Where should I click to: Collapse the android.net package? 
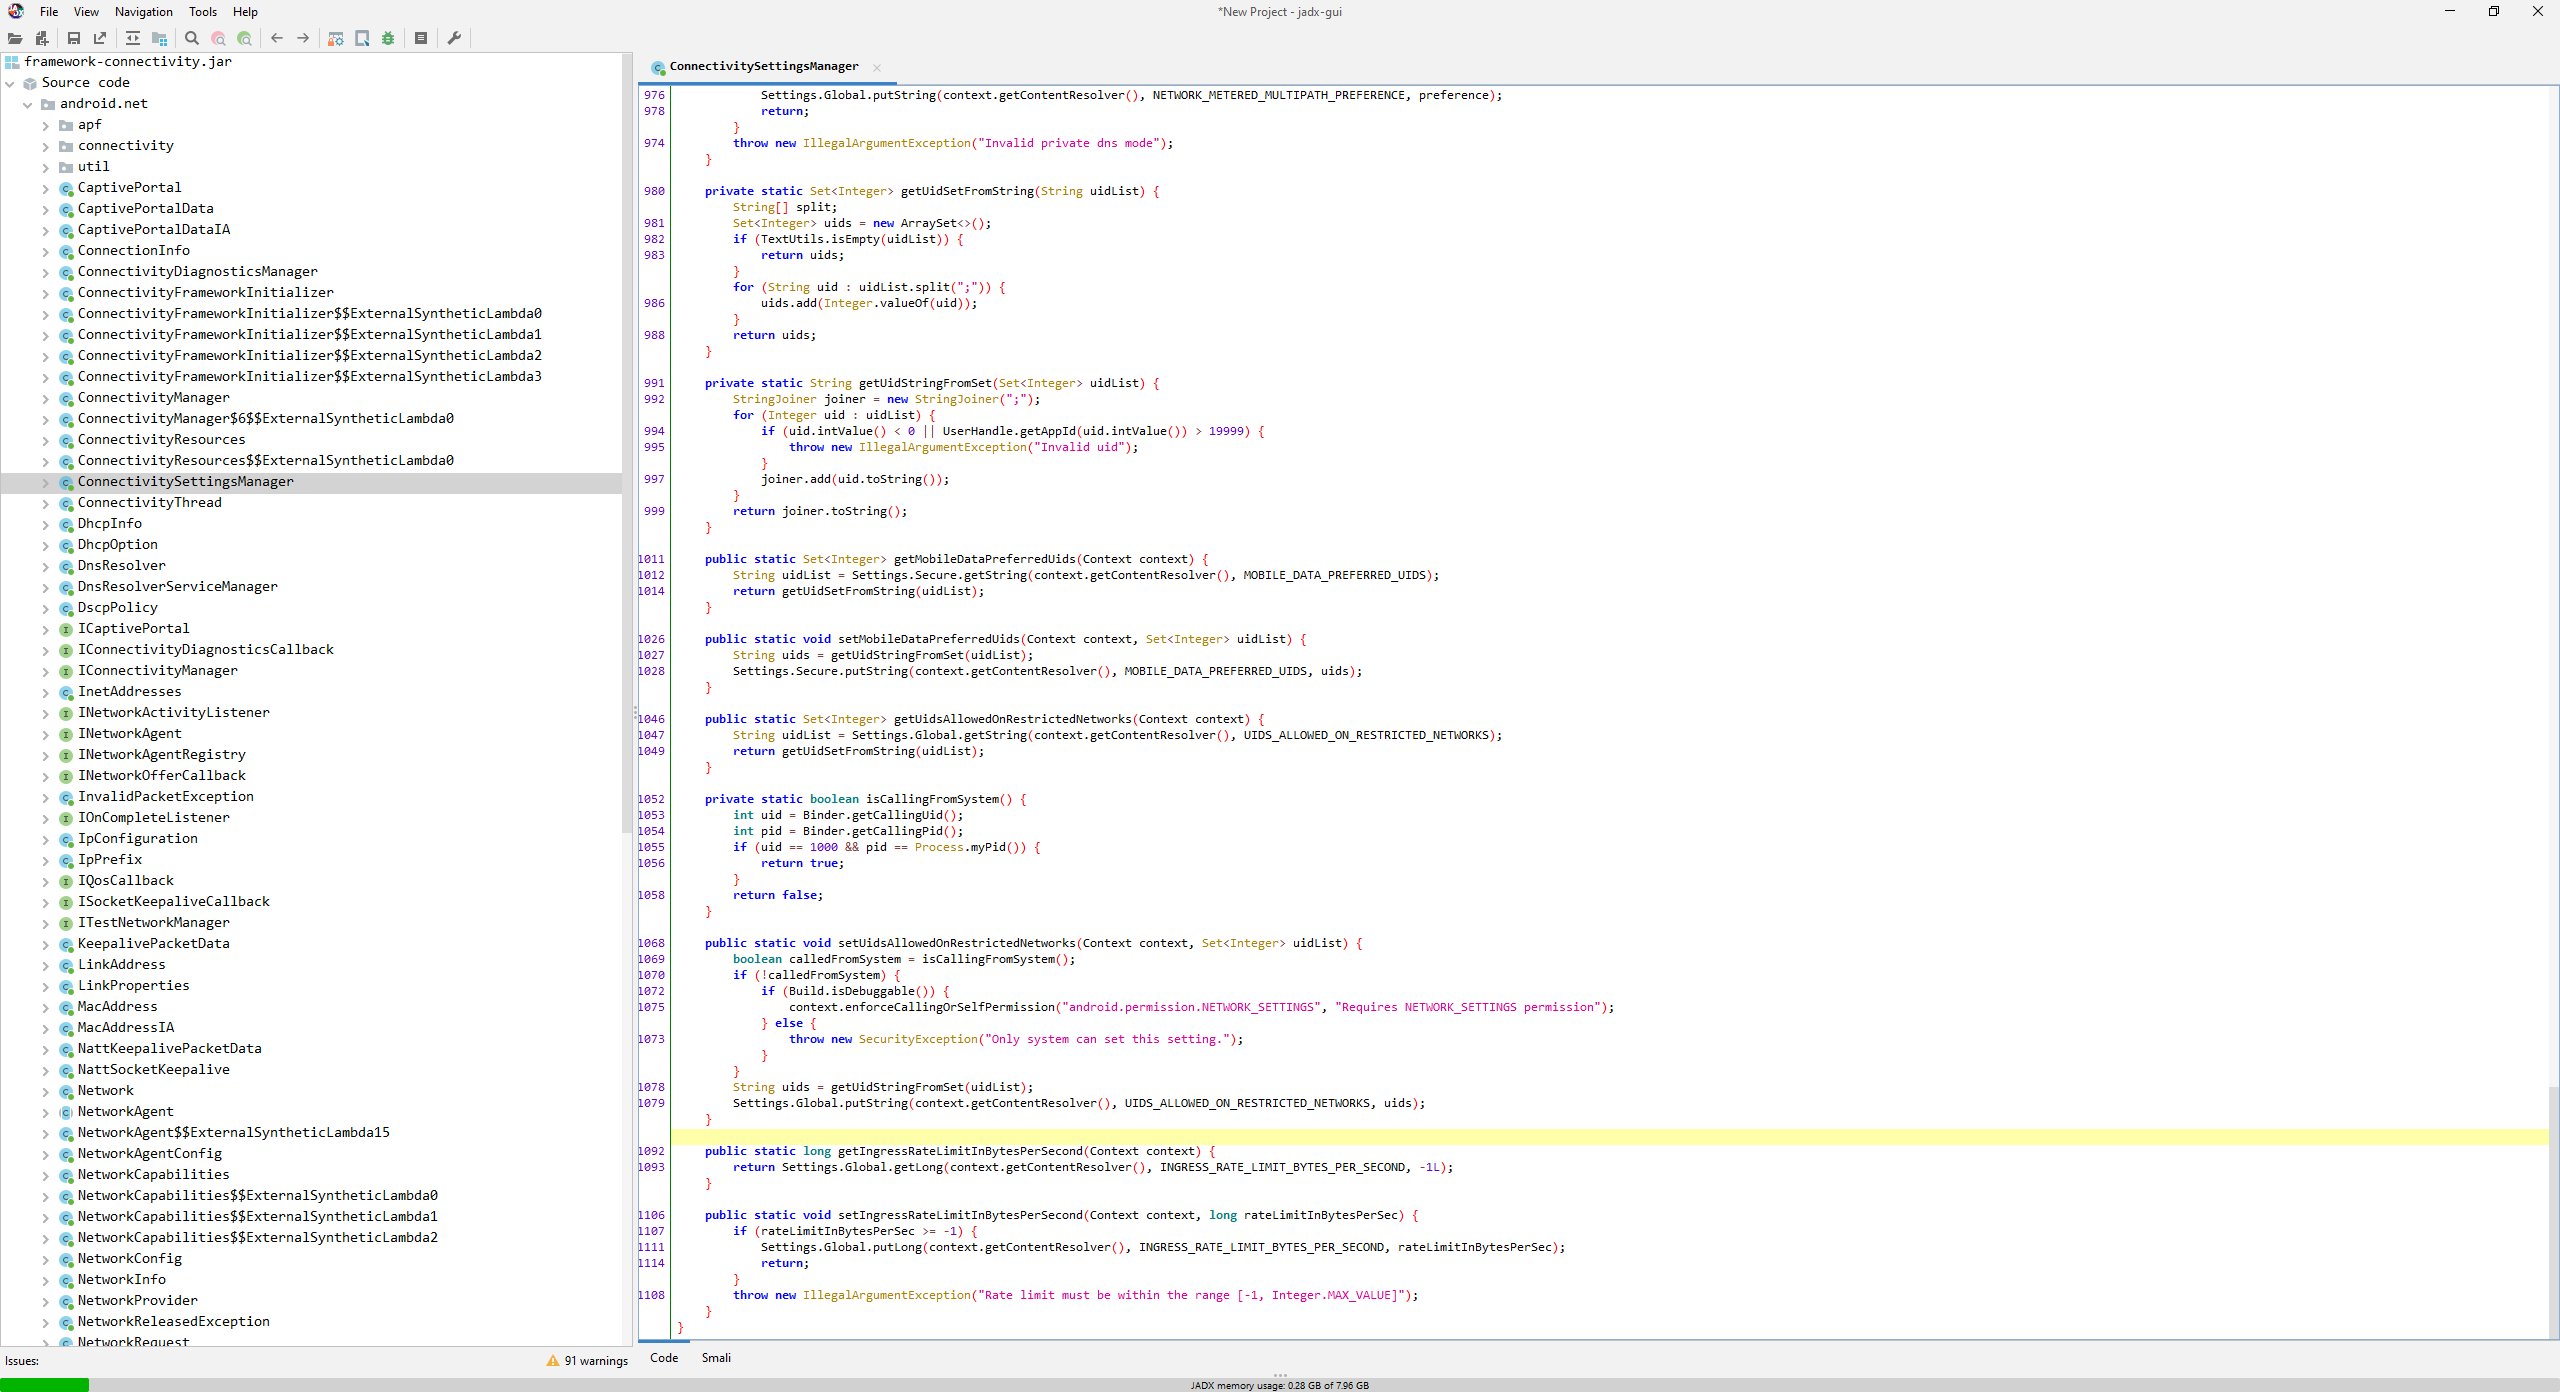pyautogui.click(x=28, y=103)
